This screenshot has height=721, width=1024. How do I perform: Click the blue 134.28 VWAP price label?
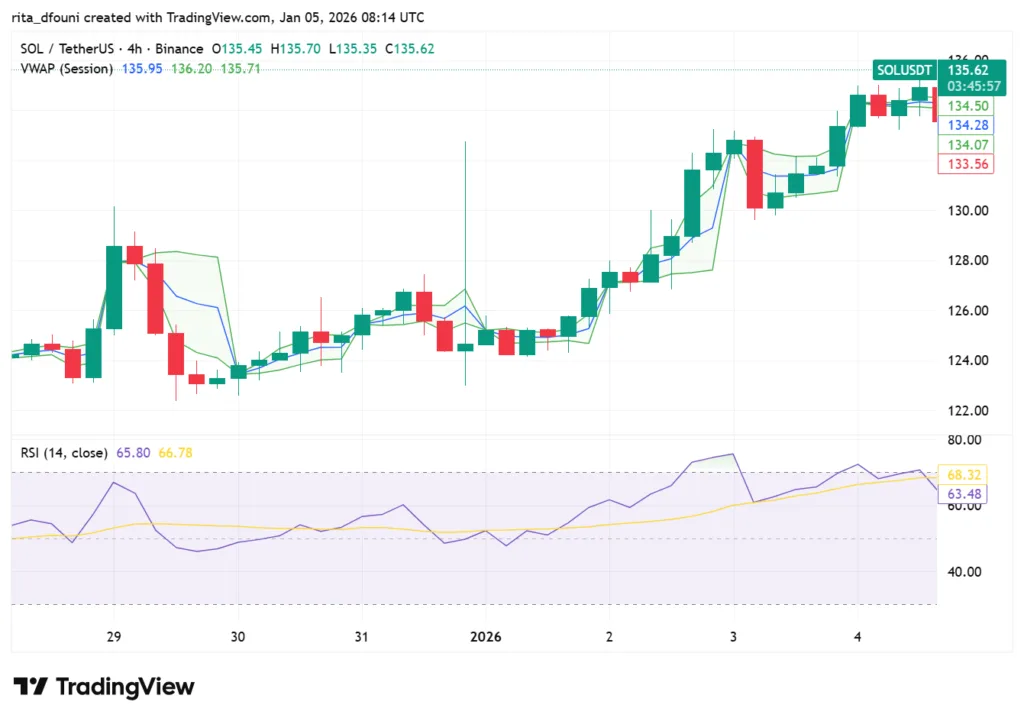click(x=966, y=125)
